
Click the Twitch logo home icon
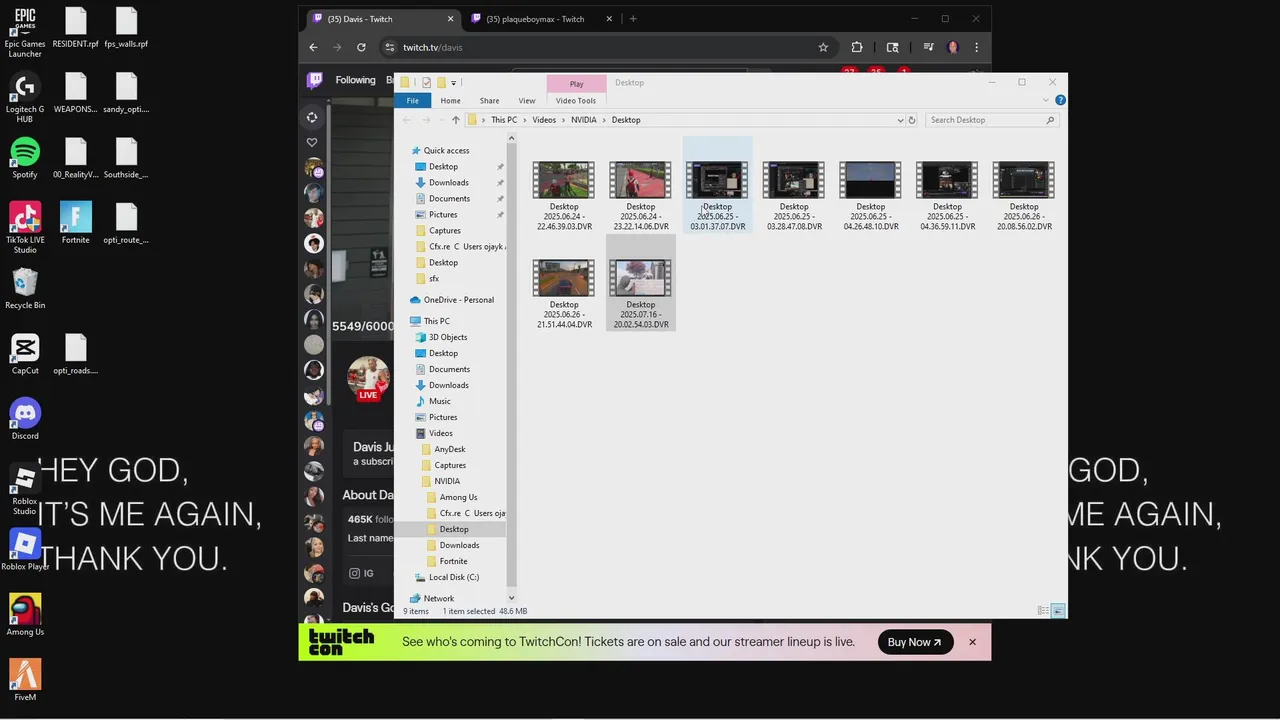point(314,80)
